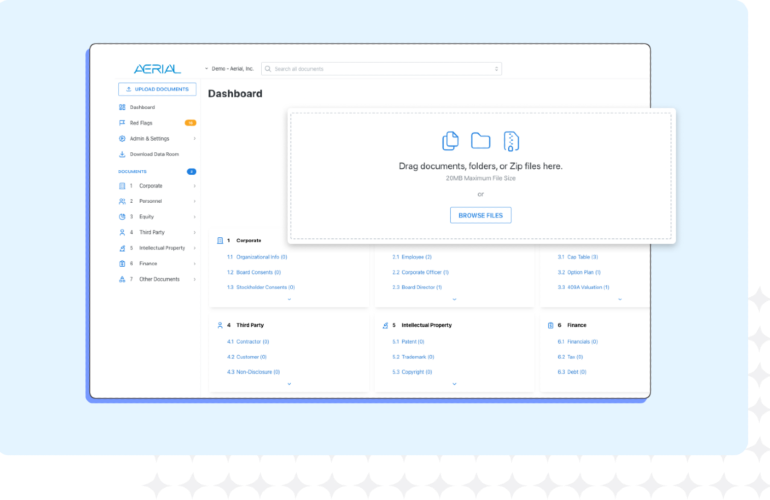Click the blue Documents count badge
Viewport: 770px width, 500px height.
tap(192, 171)
